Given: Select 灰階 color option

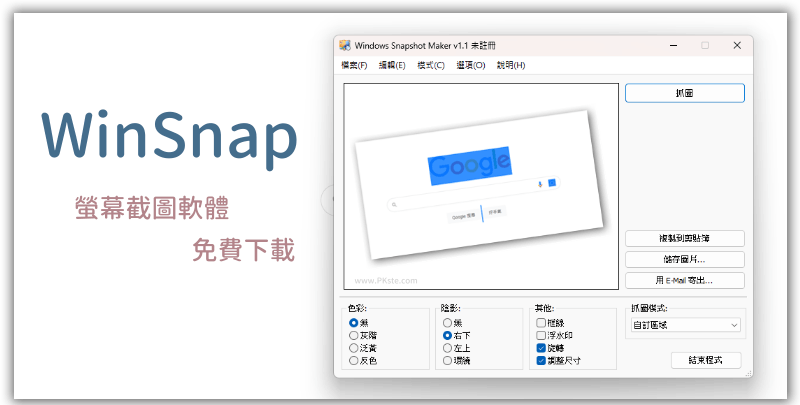Looking at the screenshot, I should (363, 336).
